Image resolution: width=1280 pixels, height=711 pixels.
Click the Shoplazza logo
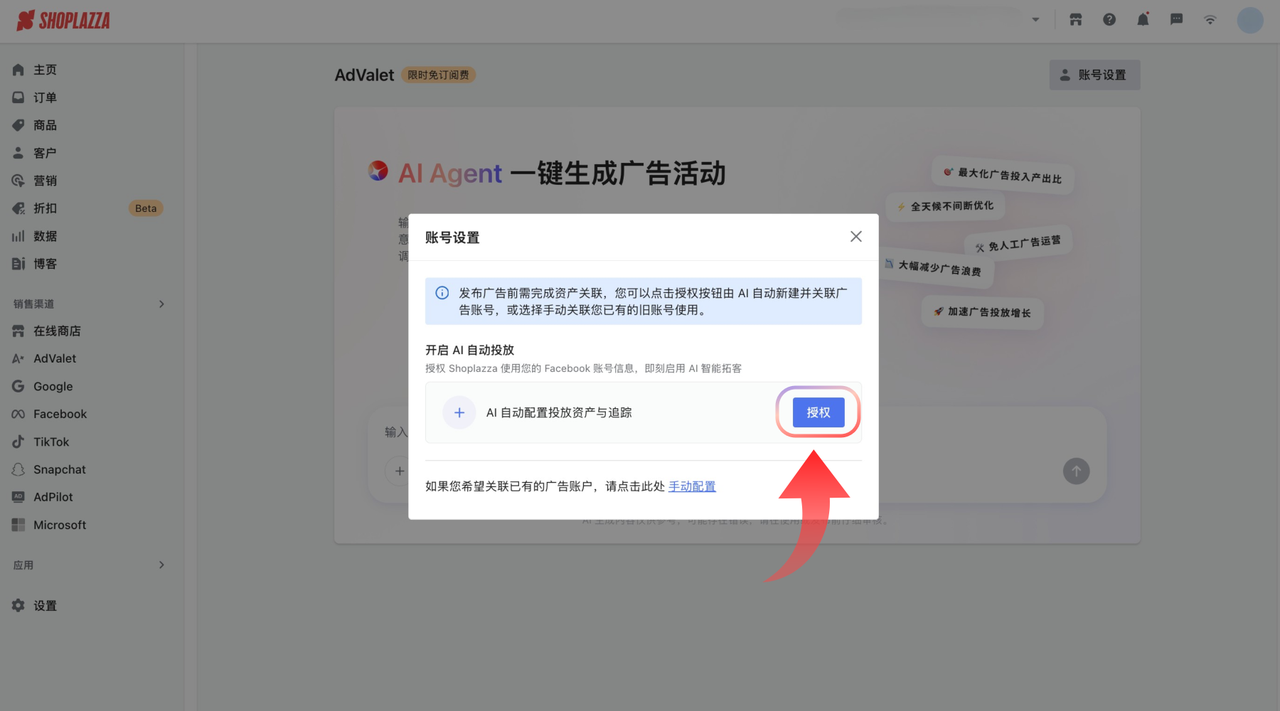pos(62,19)
